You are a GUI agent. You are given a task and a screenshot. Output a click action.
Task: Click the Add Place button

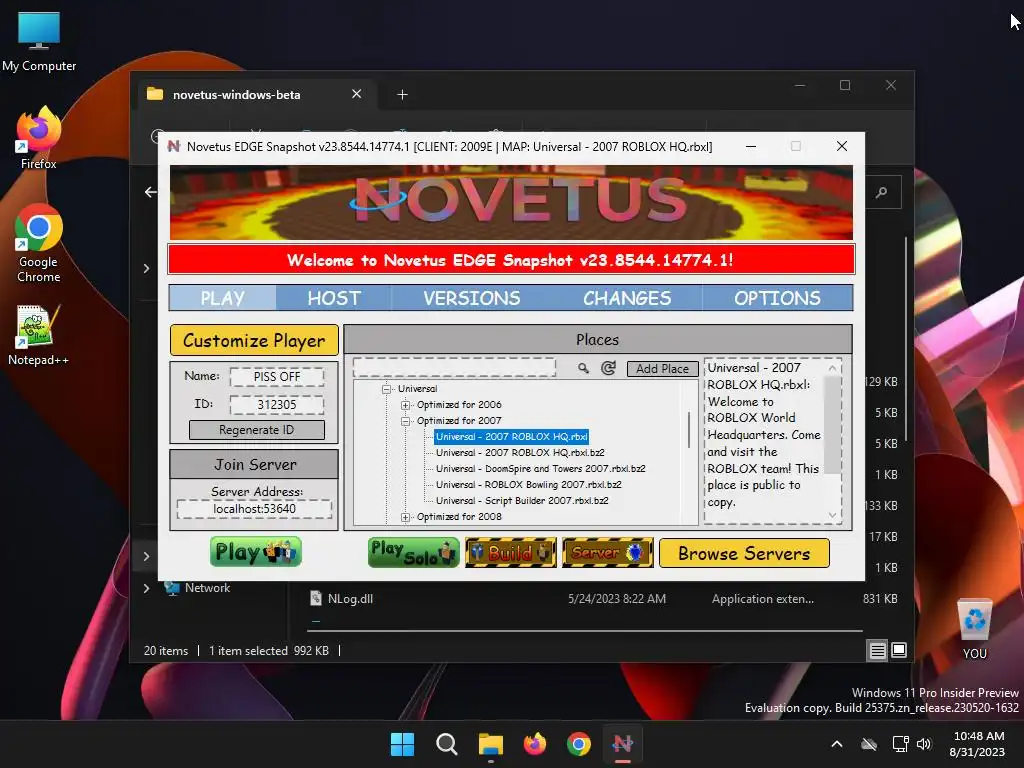click(662, 368)
